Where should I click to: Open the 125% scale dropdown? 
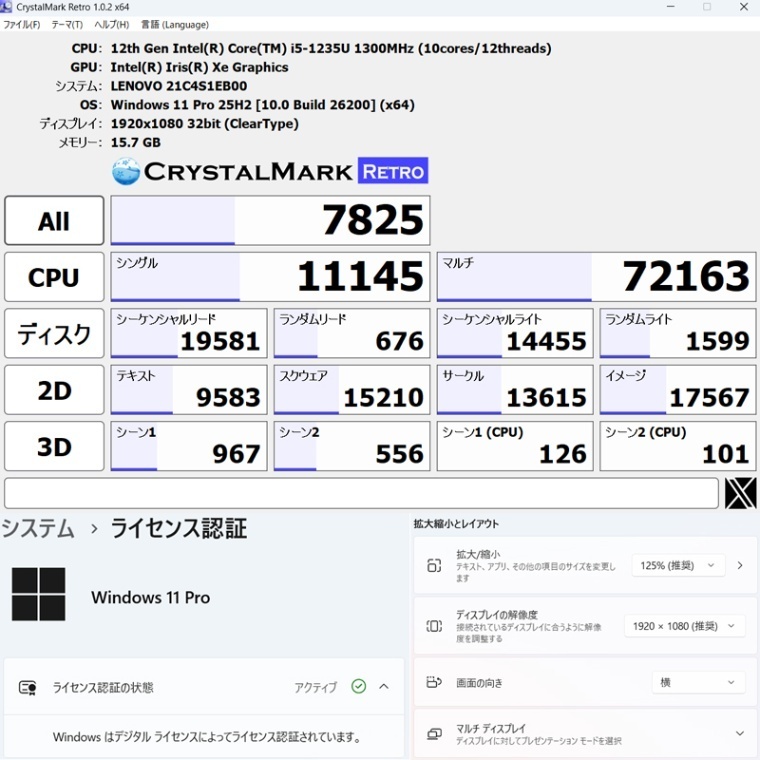678,565
